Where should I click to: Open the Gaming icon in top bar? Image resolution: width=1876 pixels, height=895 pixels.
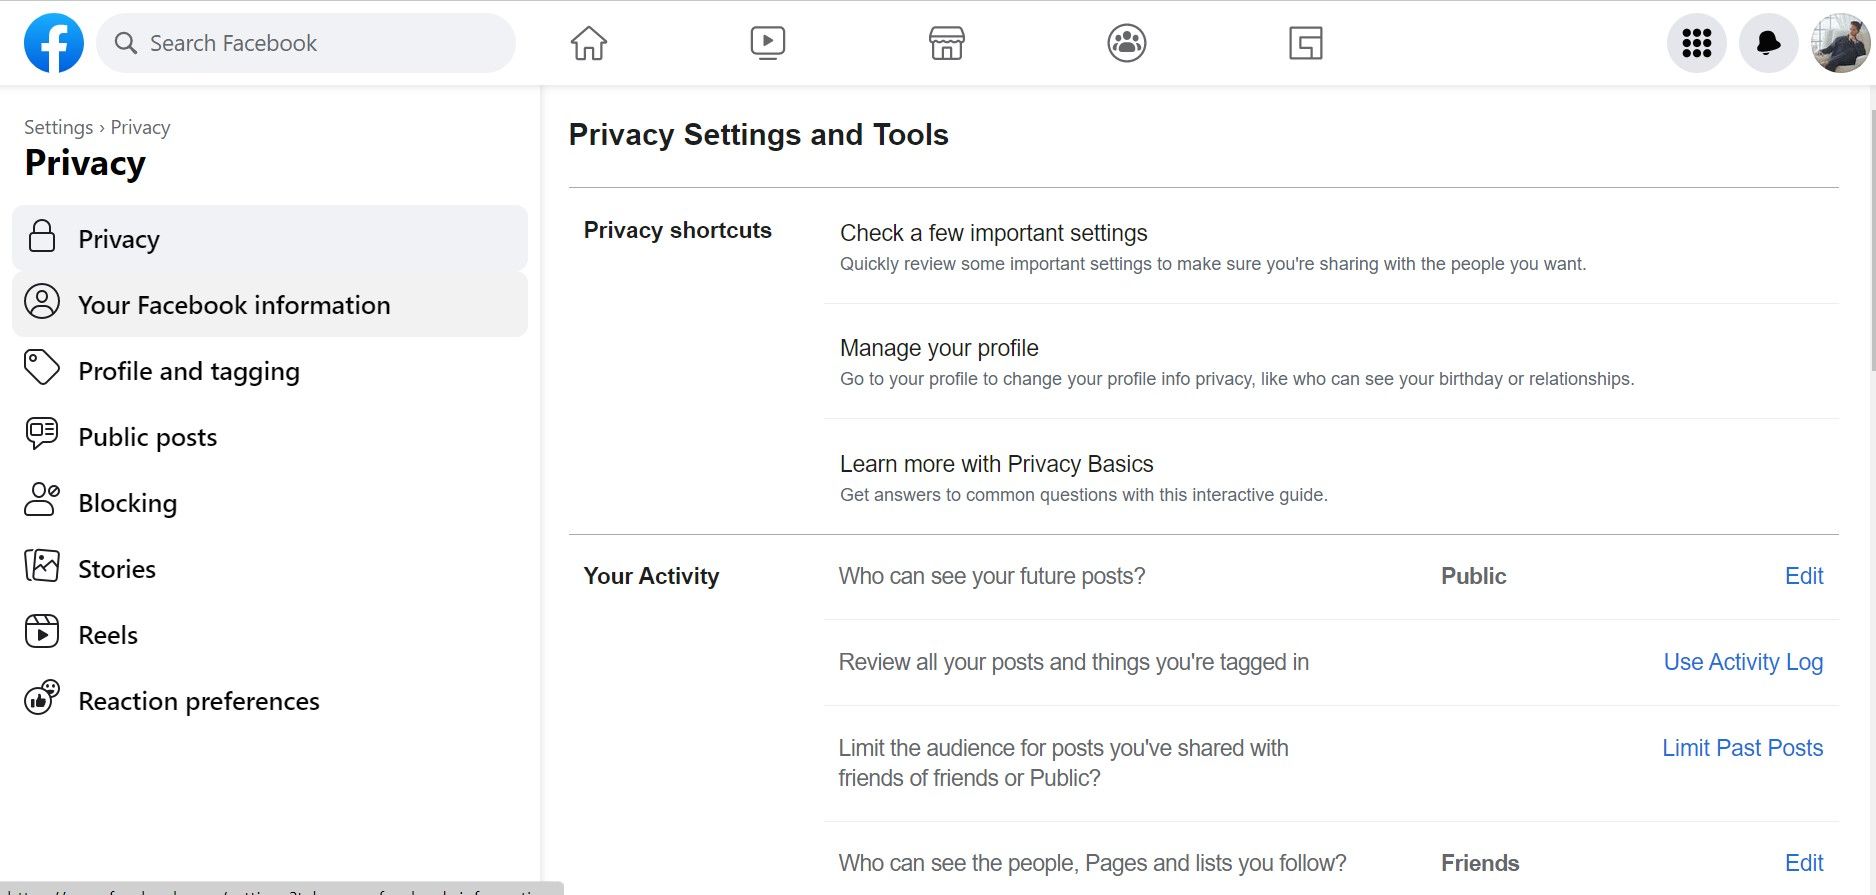1305,43
